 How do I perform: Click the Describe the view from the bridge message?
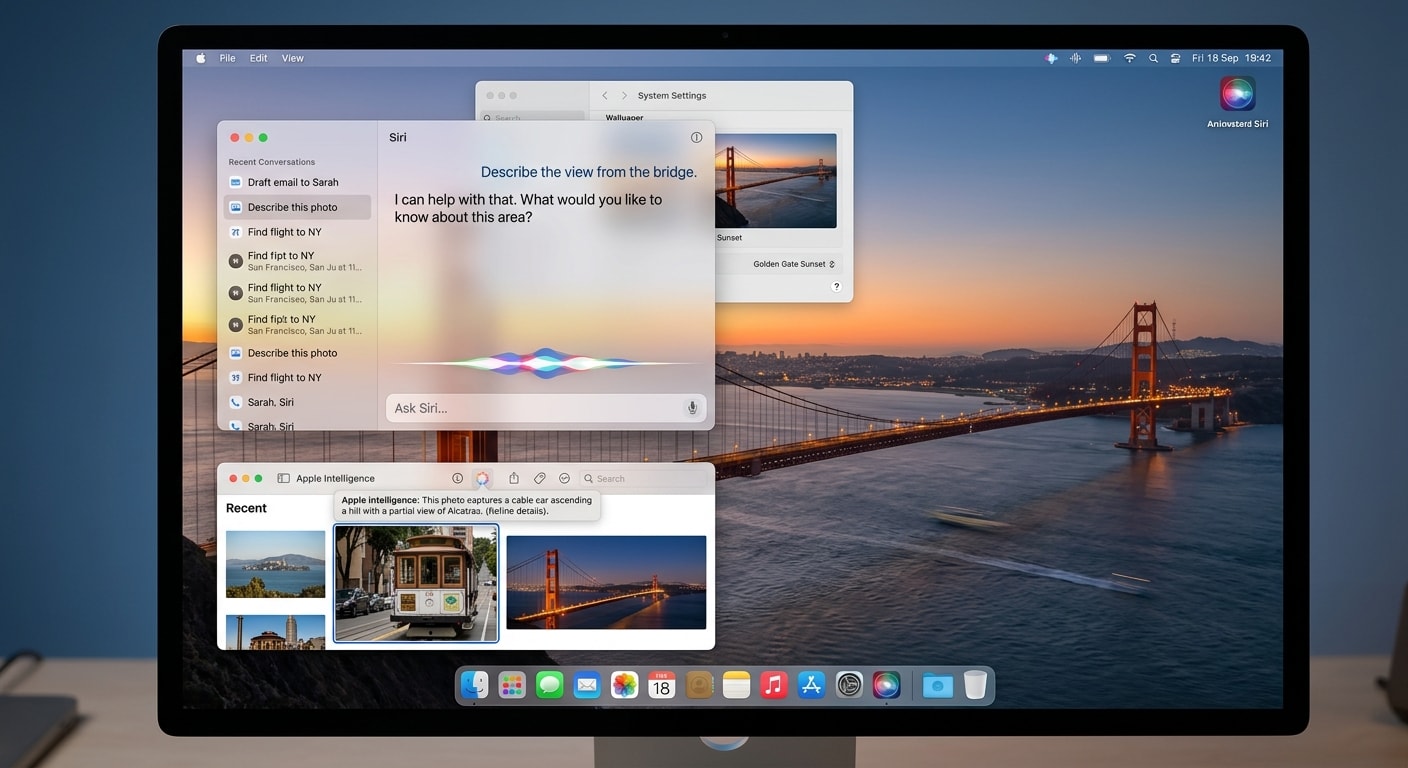(x=589, y=172)
